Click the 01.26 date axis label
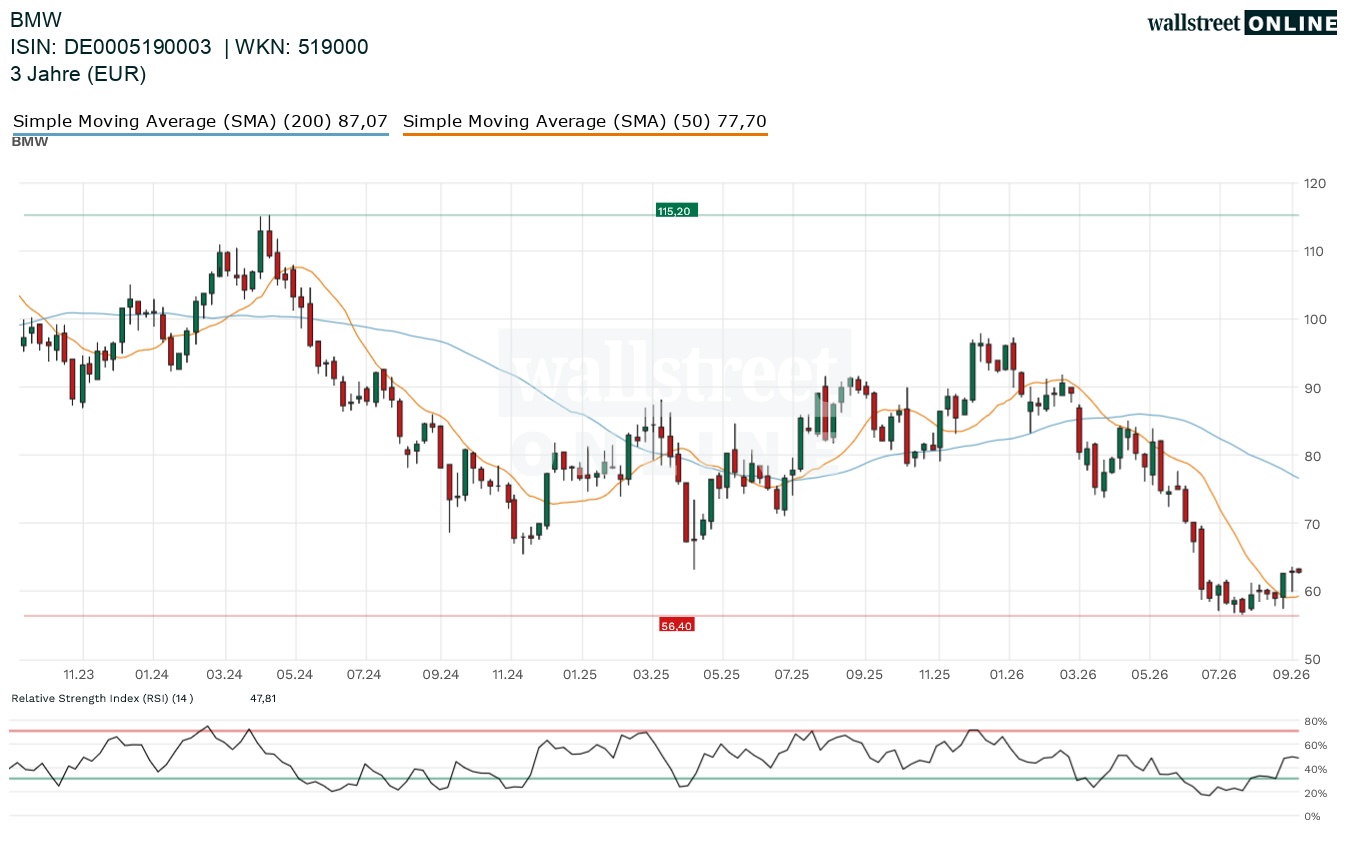Viewport: 1349px width, 843px height. [x=1007, y=675]
